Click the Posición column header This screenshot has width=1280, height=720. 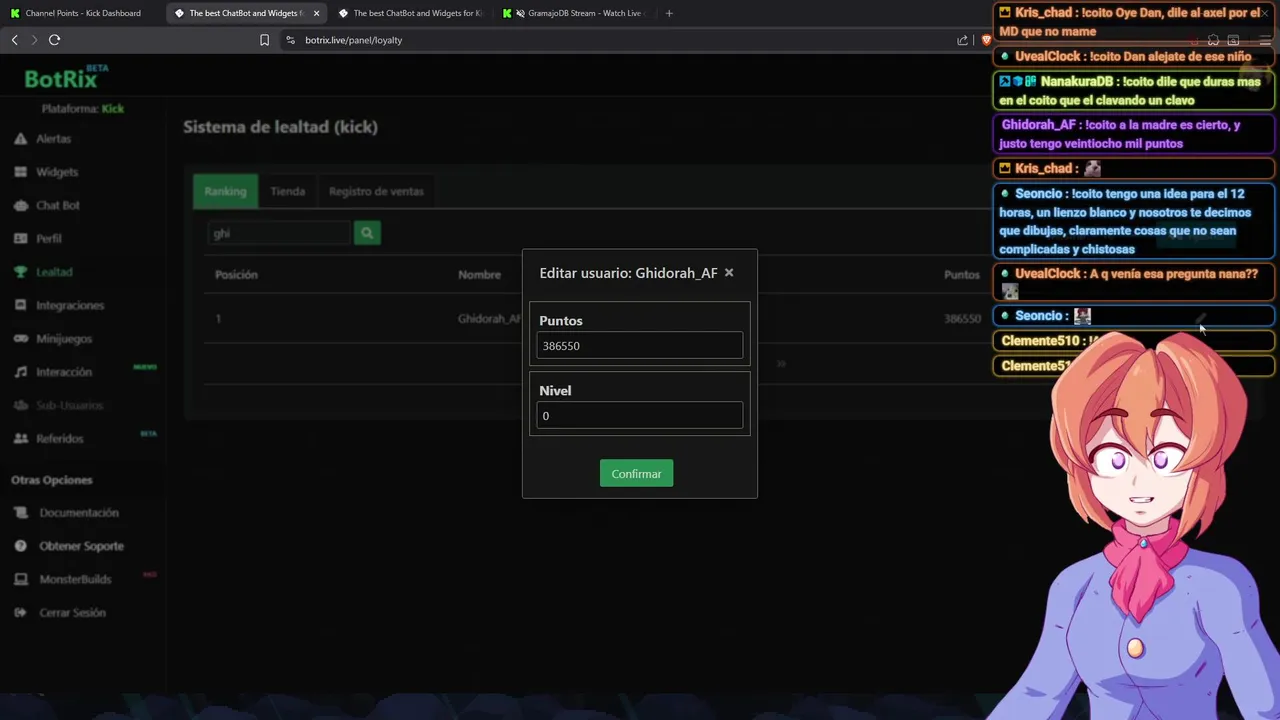(x=236, y=274)
